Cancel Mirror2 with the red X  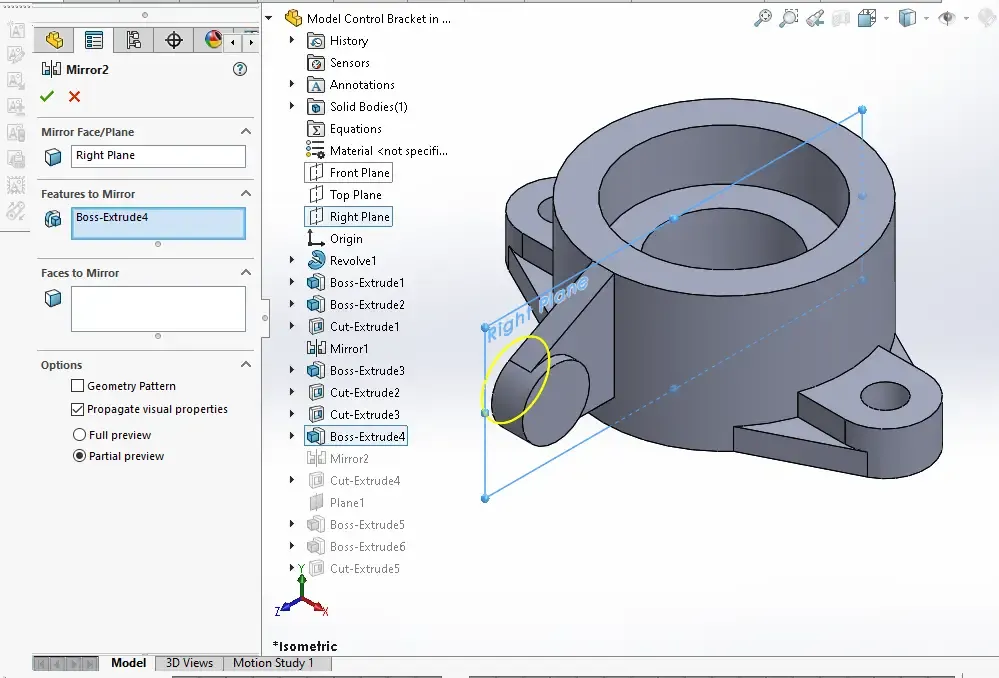tap(75, 97)
